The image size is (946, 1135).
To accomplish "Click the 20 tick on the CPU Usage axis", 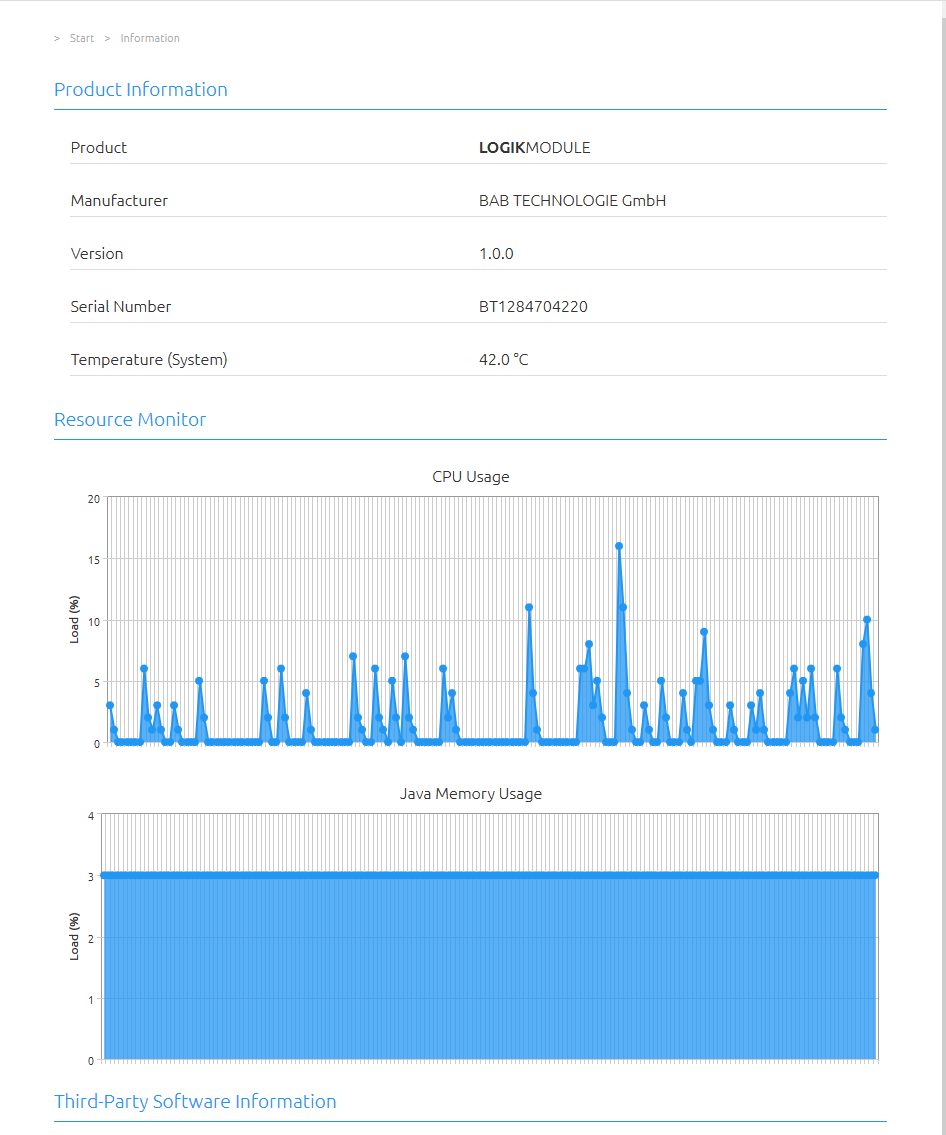I will pyautogui.click(x=94, y=499).
